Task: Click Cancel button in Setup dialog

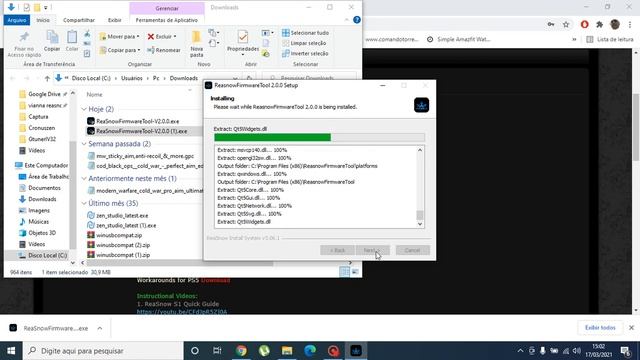Action: (412, 250)
